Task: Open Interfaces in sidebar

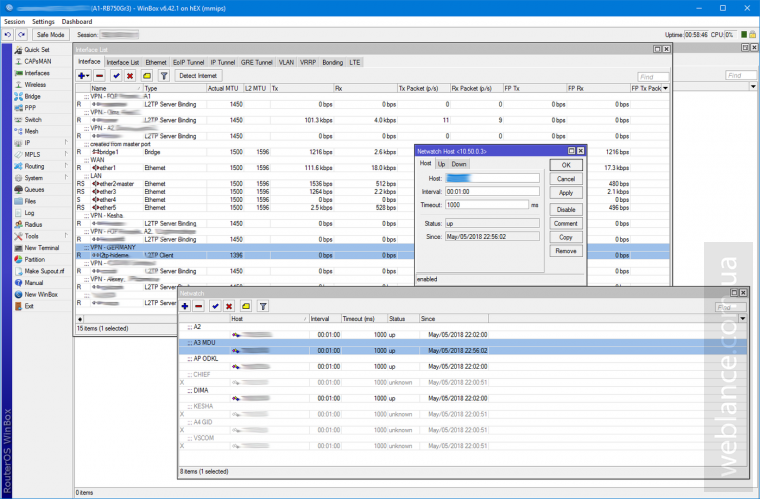Action: 37,73
